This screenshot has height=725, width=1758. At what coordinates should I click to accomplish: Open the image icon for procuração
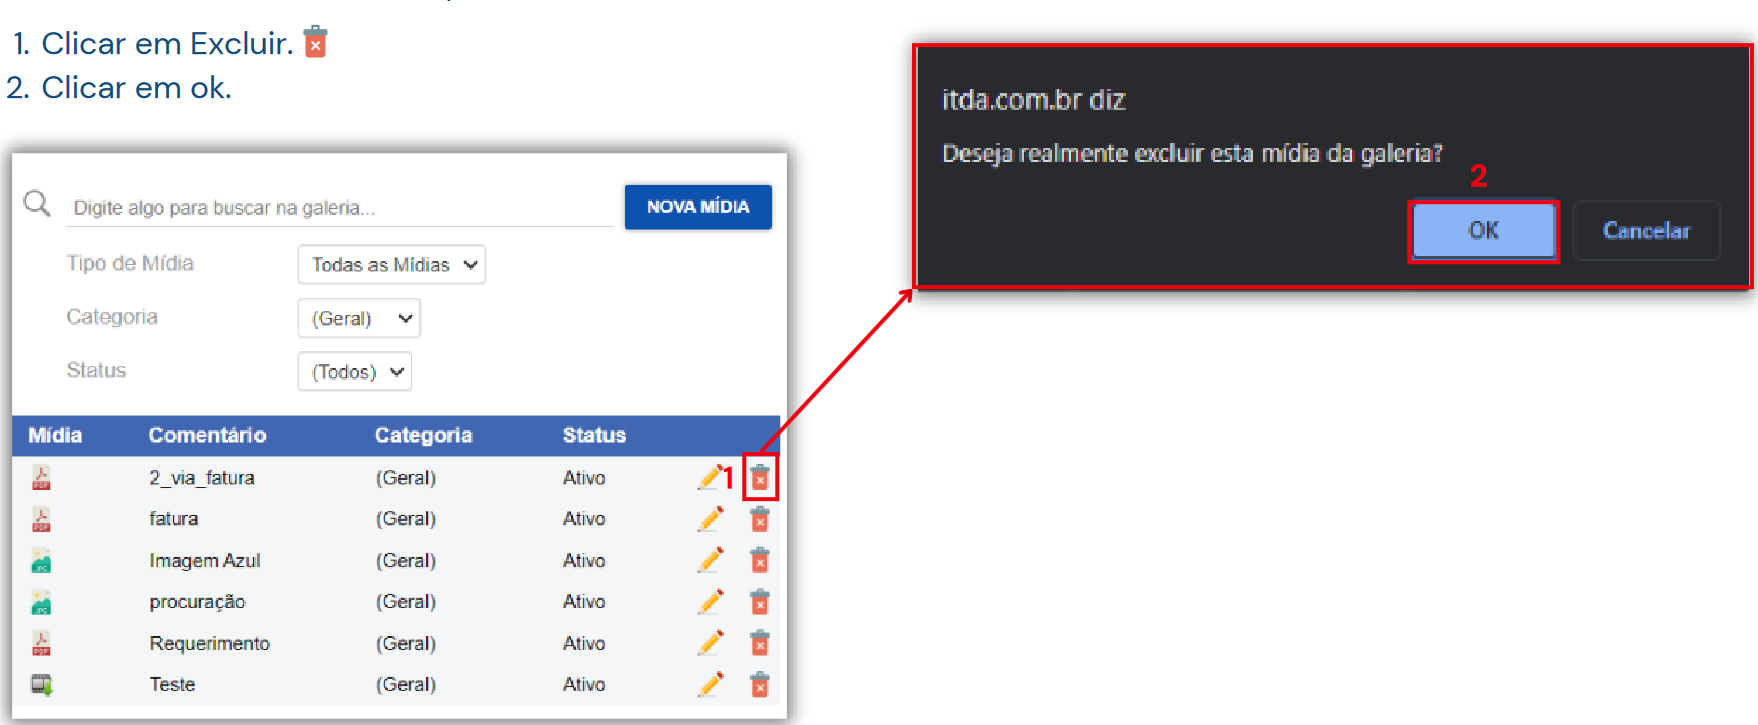pyautogui.click(x=41, y=602)
